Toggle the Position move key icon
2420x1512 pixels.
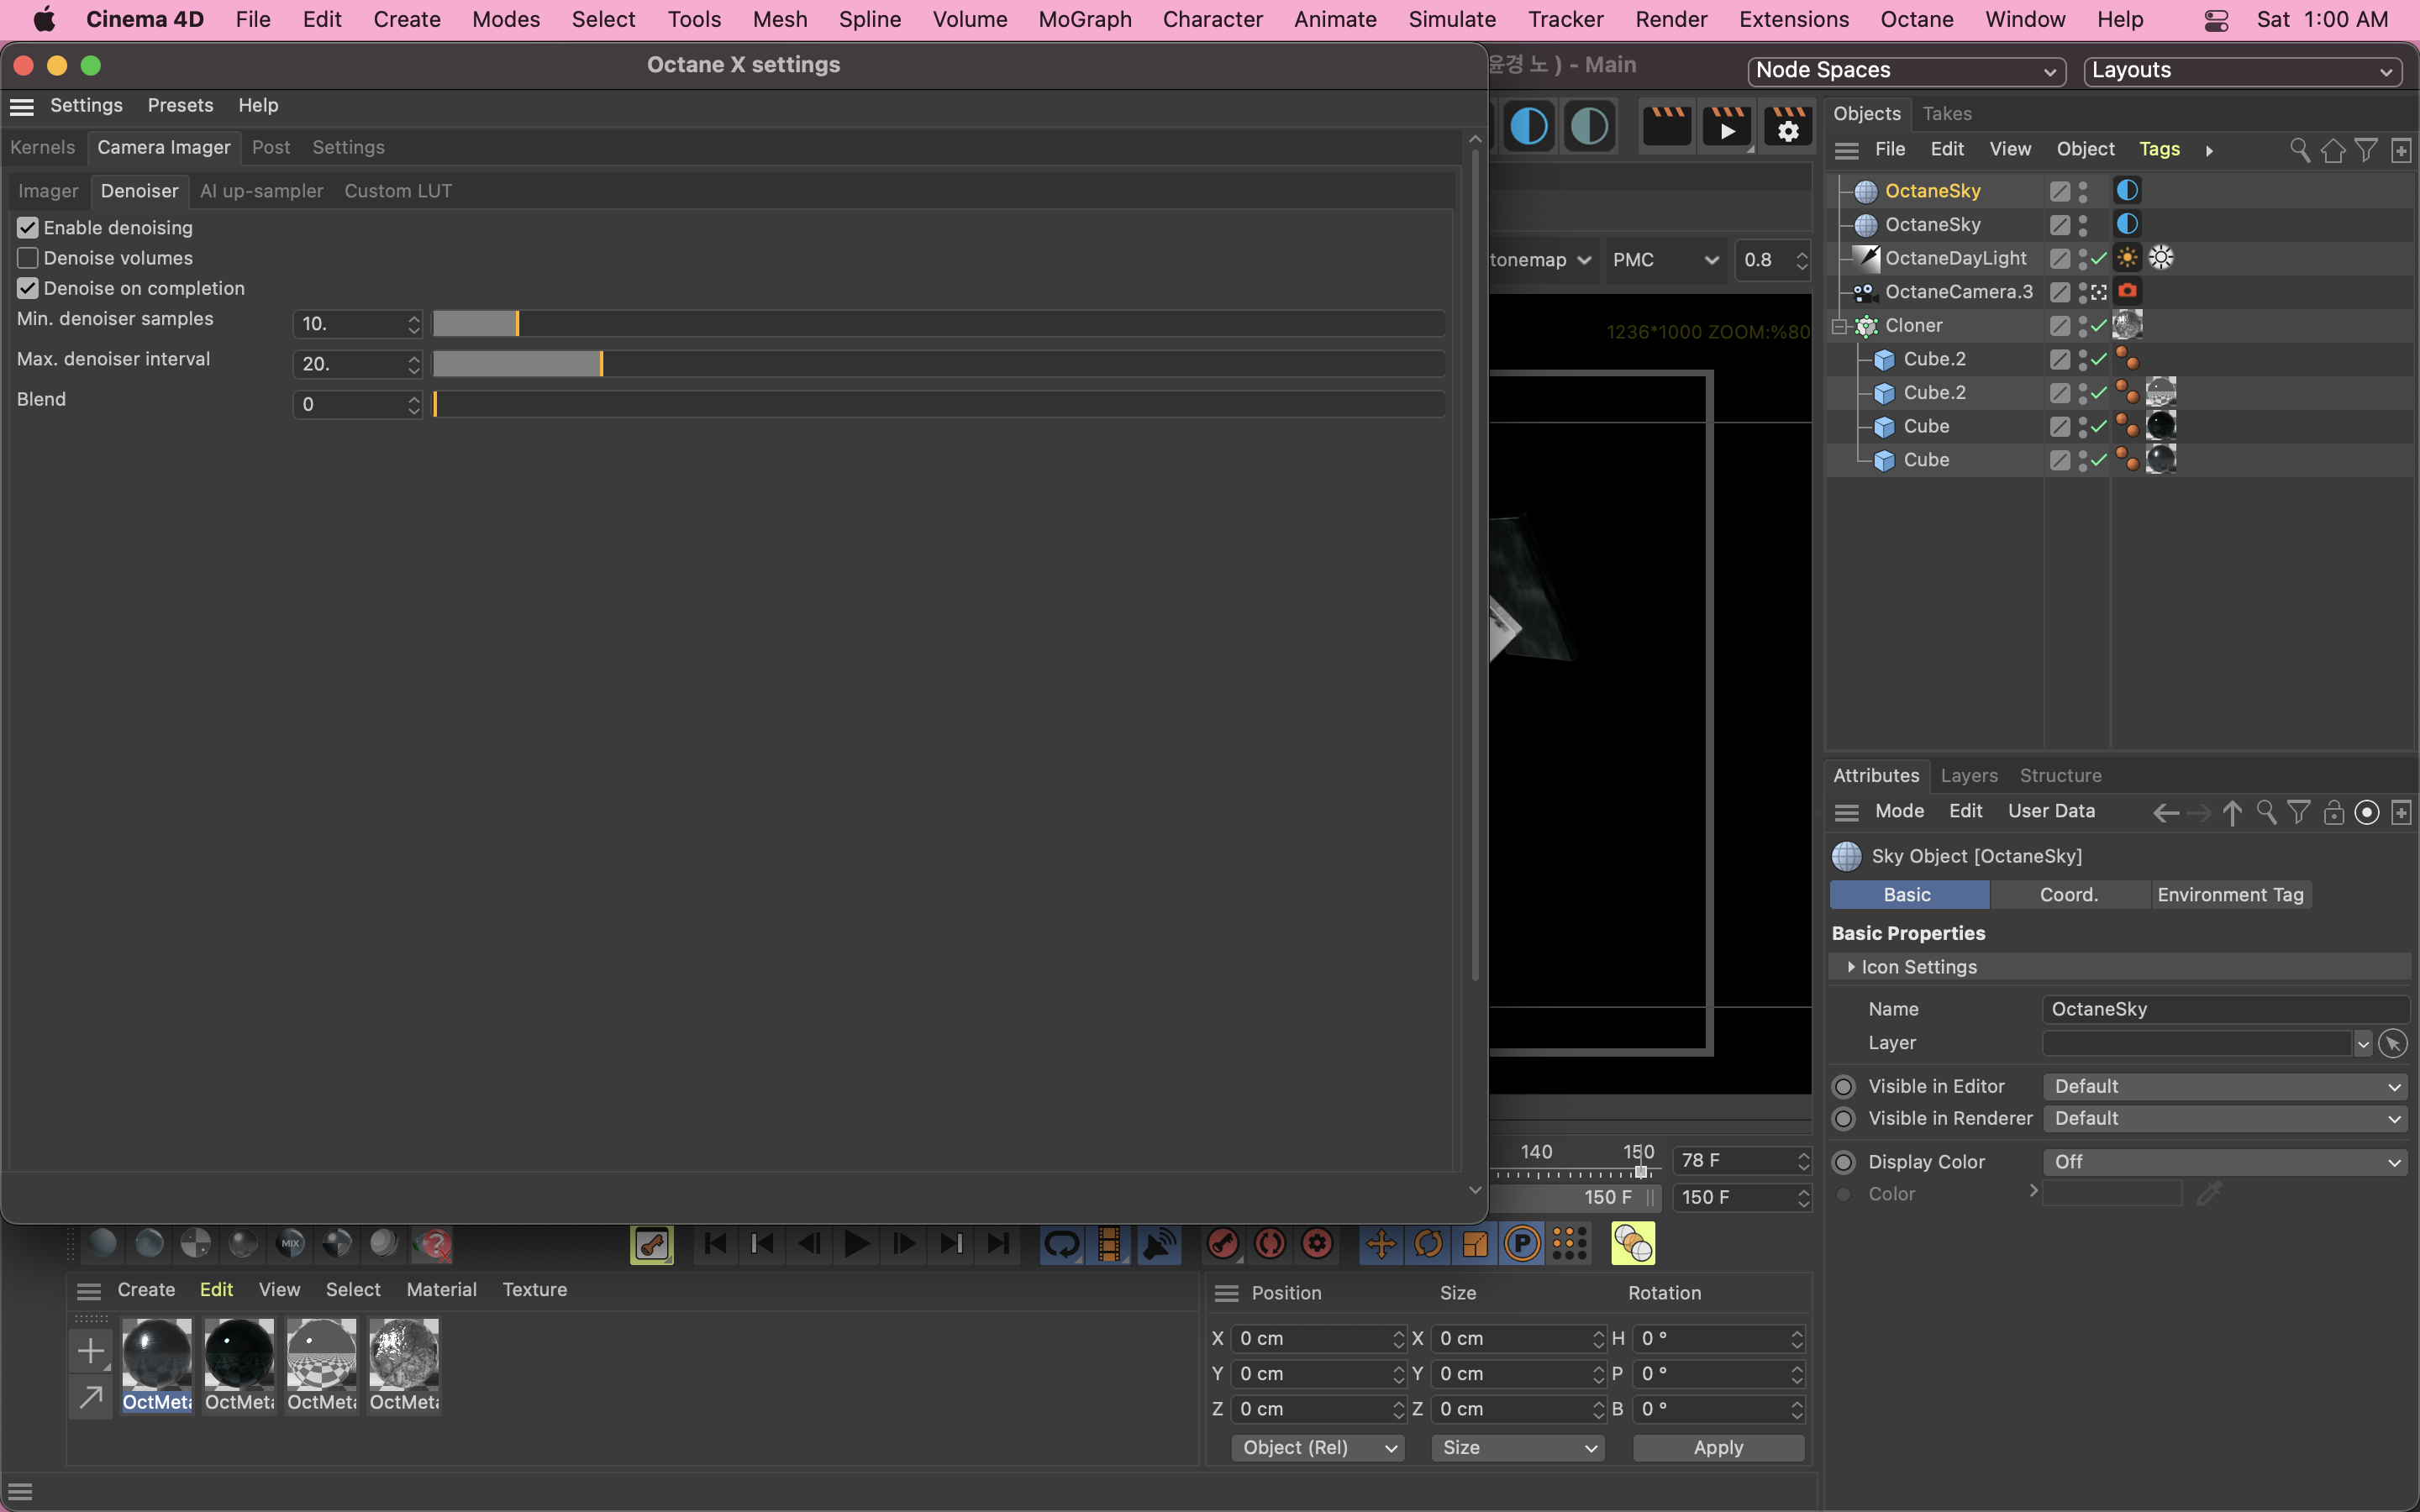tap(1381, 1244)
